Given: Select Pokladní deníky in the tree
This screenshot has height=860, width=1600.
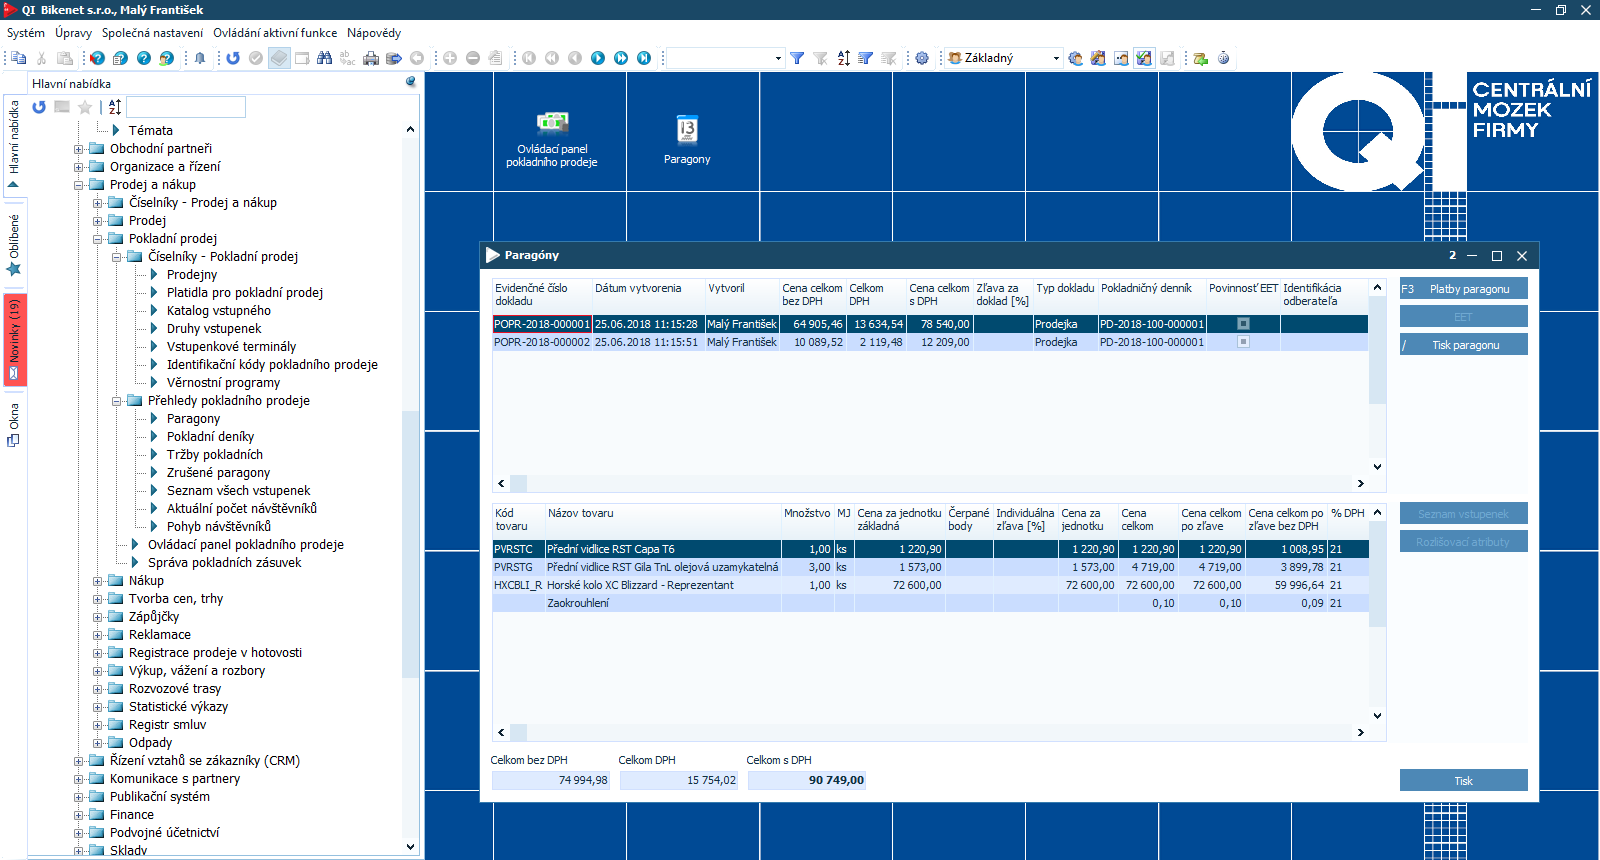Looking at the screenshot, I should click(x=210, y=437).
